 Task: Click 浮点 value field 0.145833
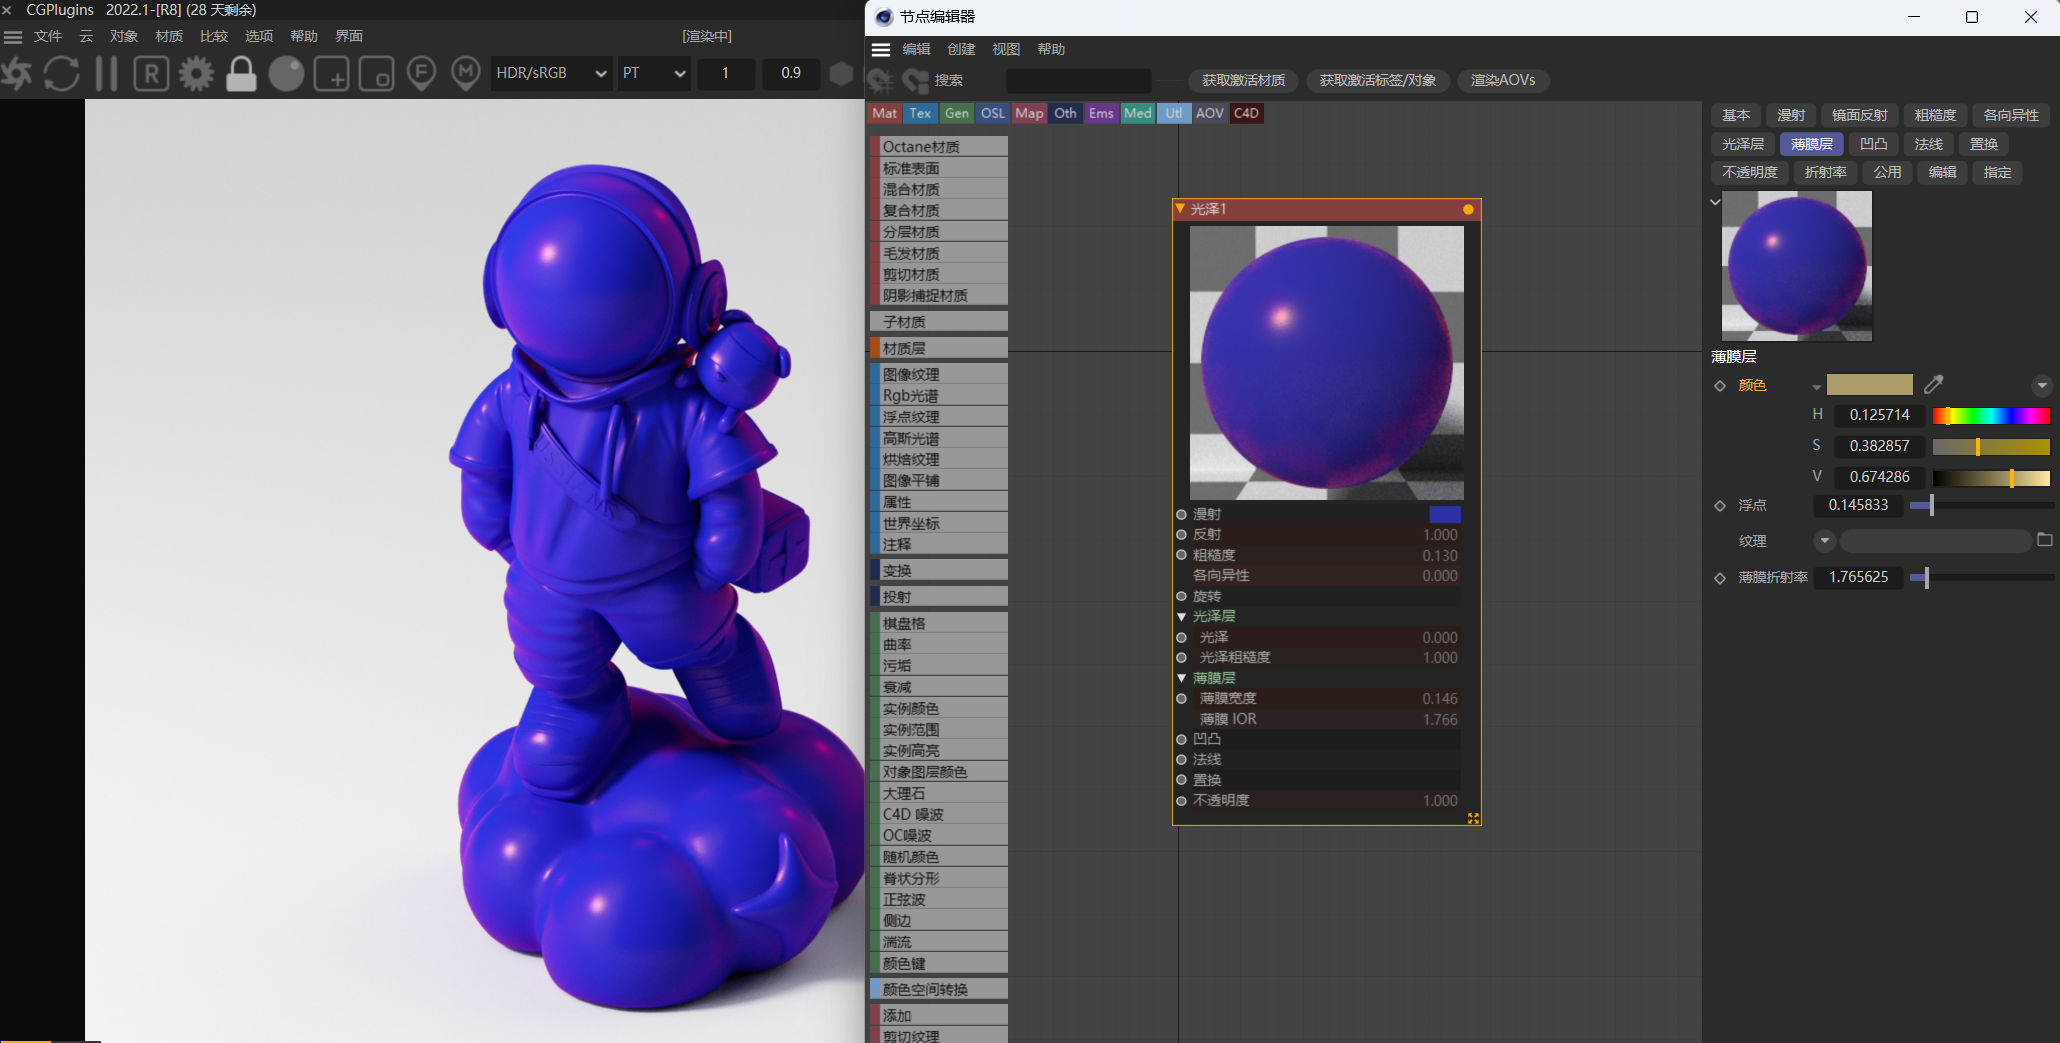(1858, 505)
